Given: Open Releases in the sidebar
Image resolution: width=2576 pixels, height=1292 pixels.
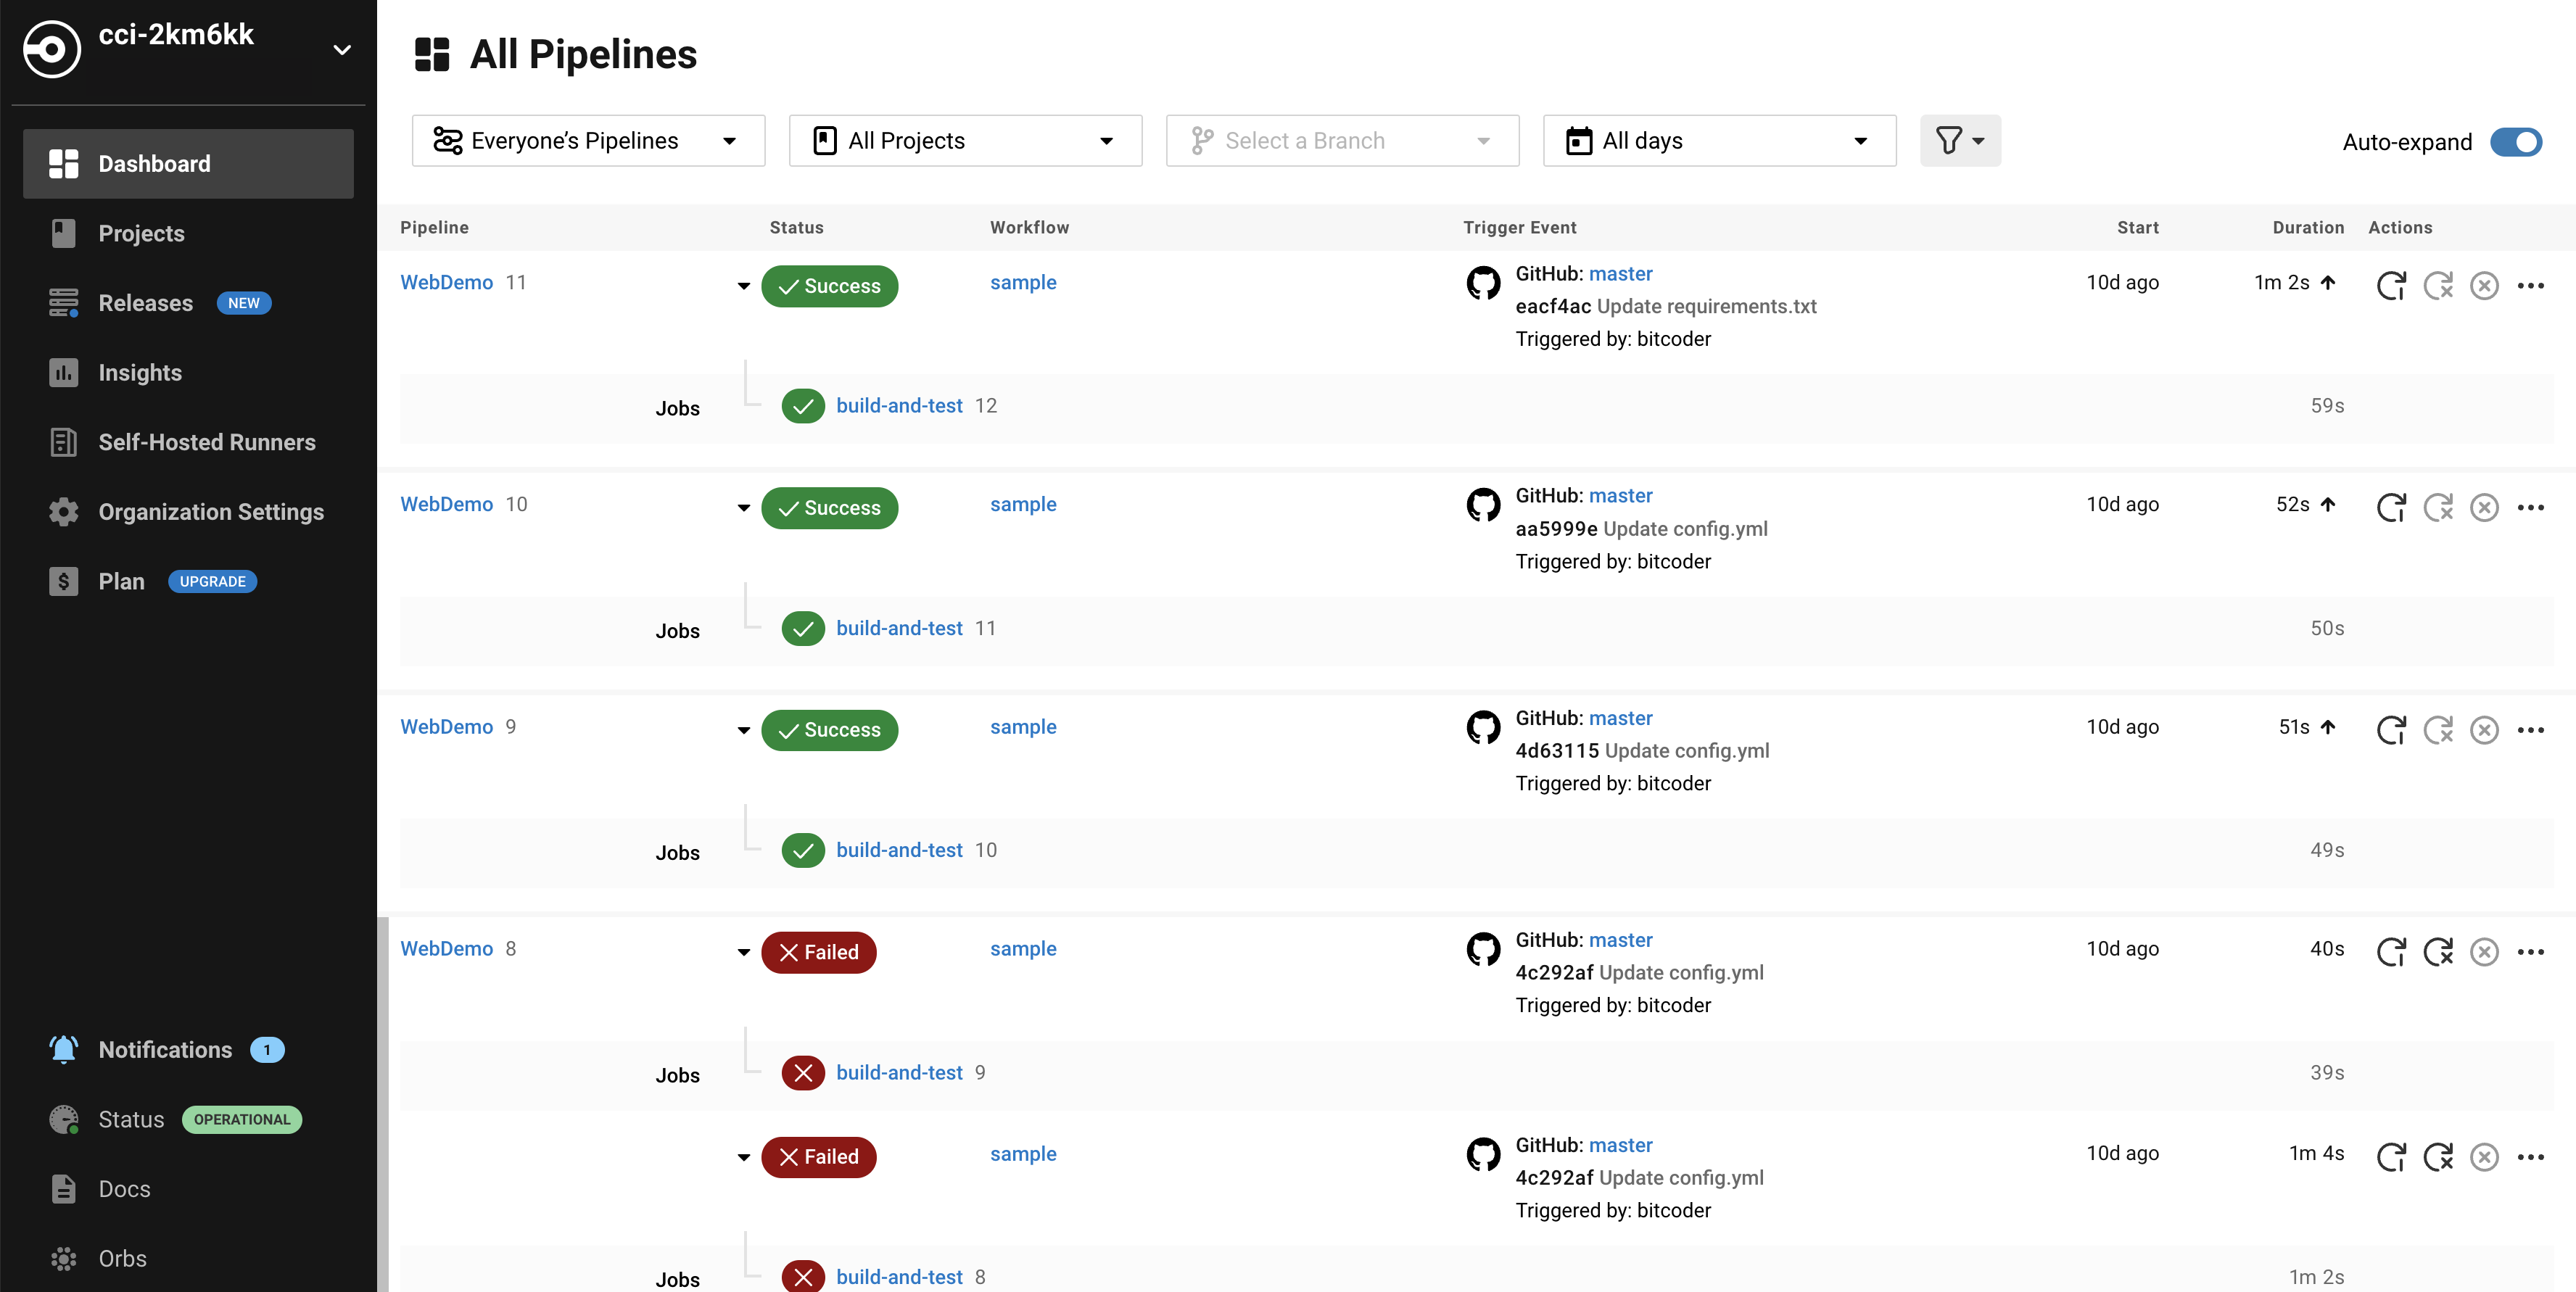Looking at the screenshot, I should click(x=145, y=303).
